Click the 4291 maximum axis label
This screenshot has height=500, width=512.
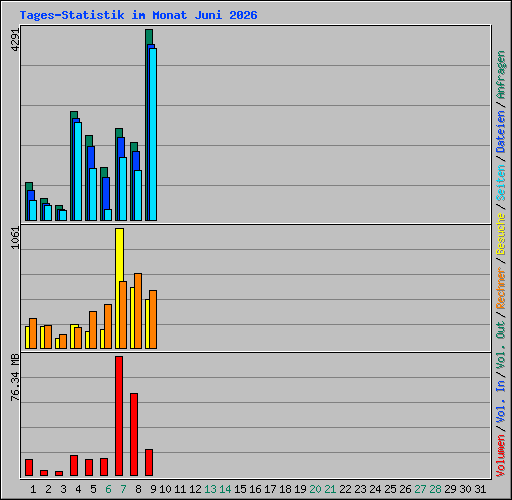15,40
